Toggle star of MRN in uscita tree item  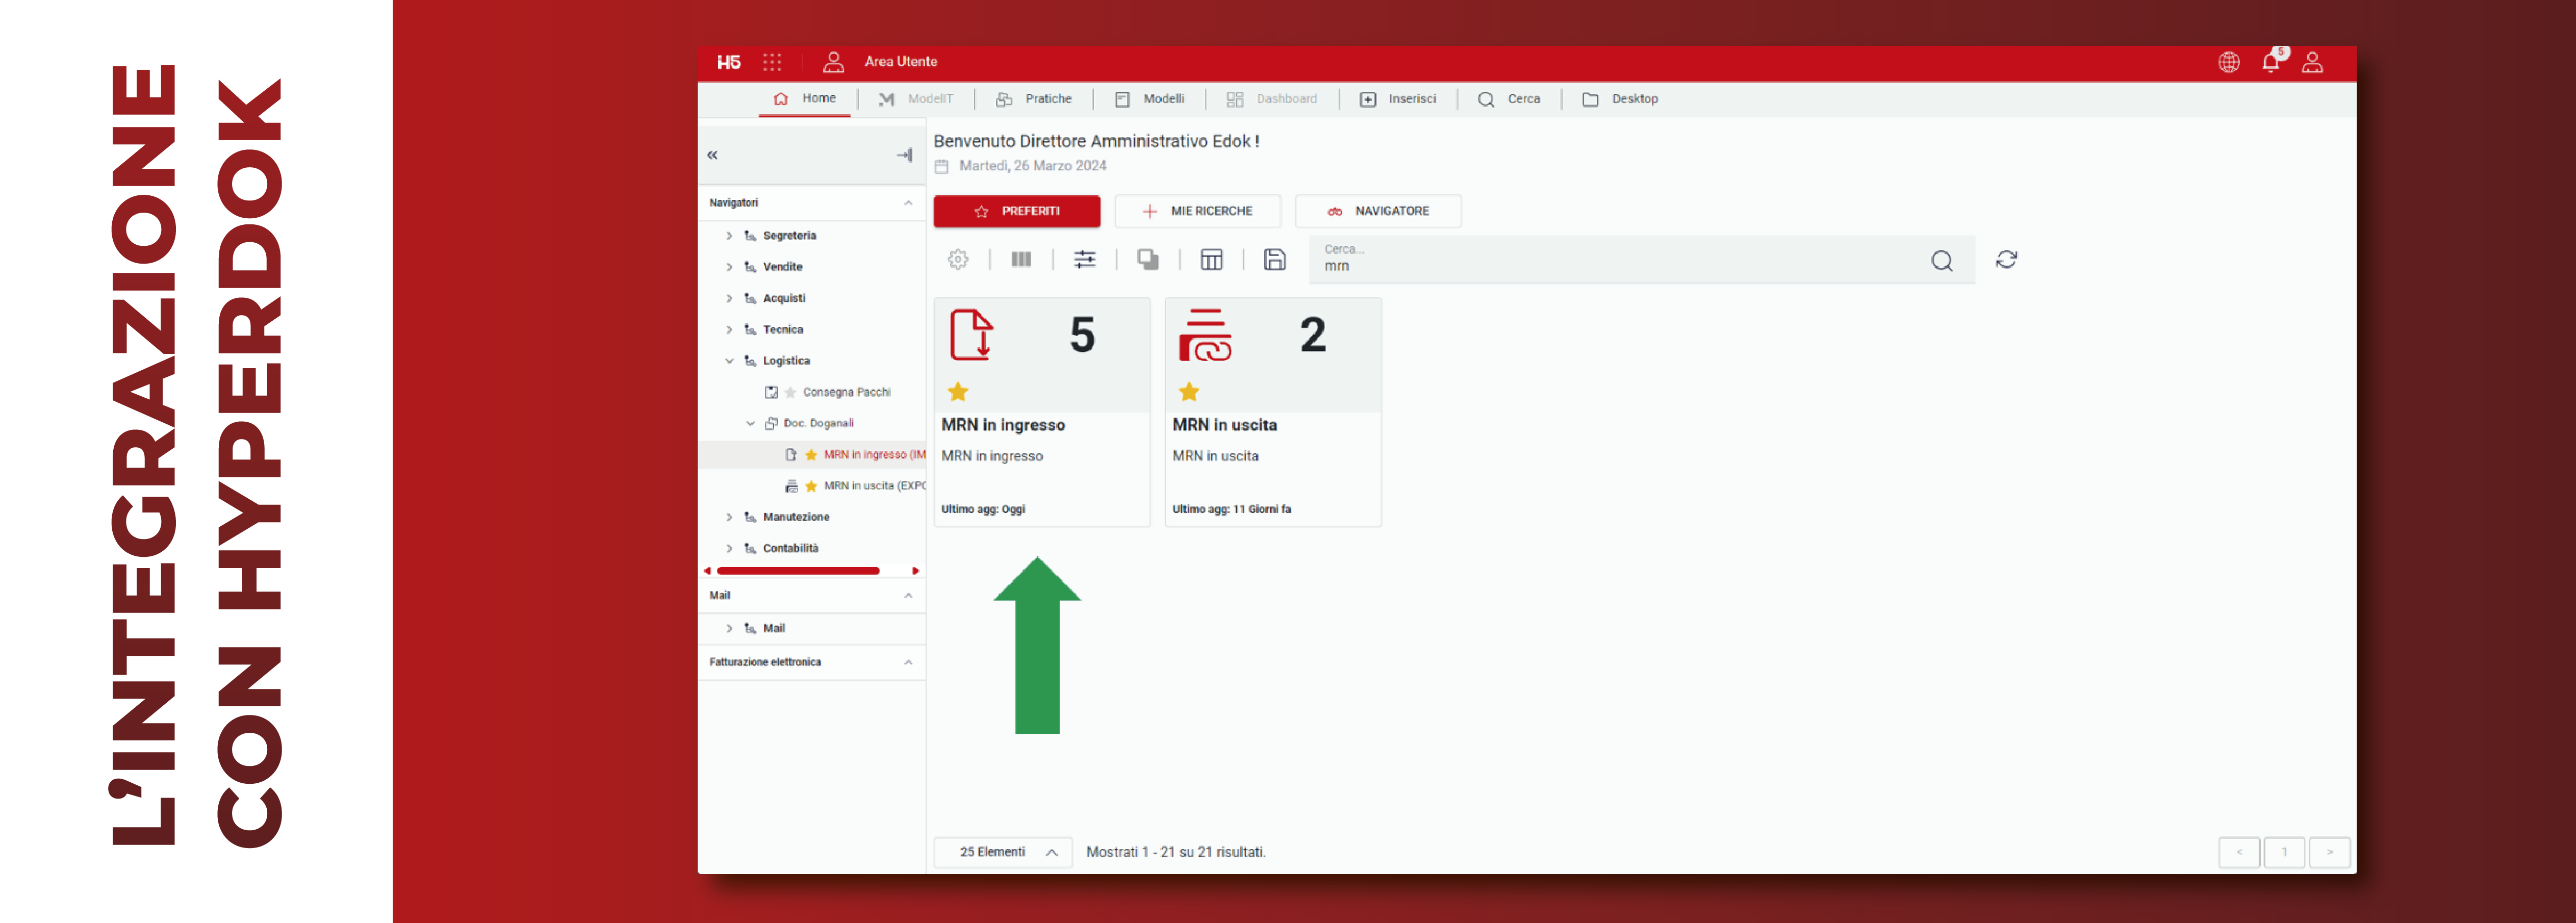811,486
